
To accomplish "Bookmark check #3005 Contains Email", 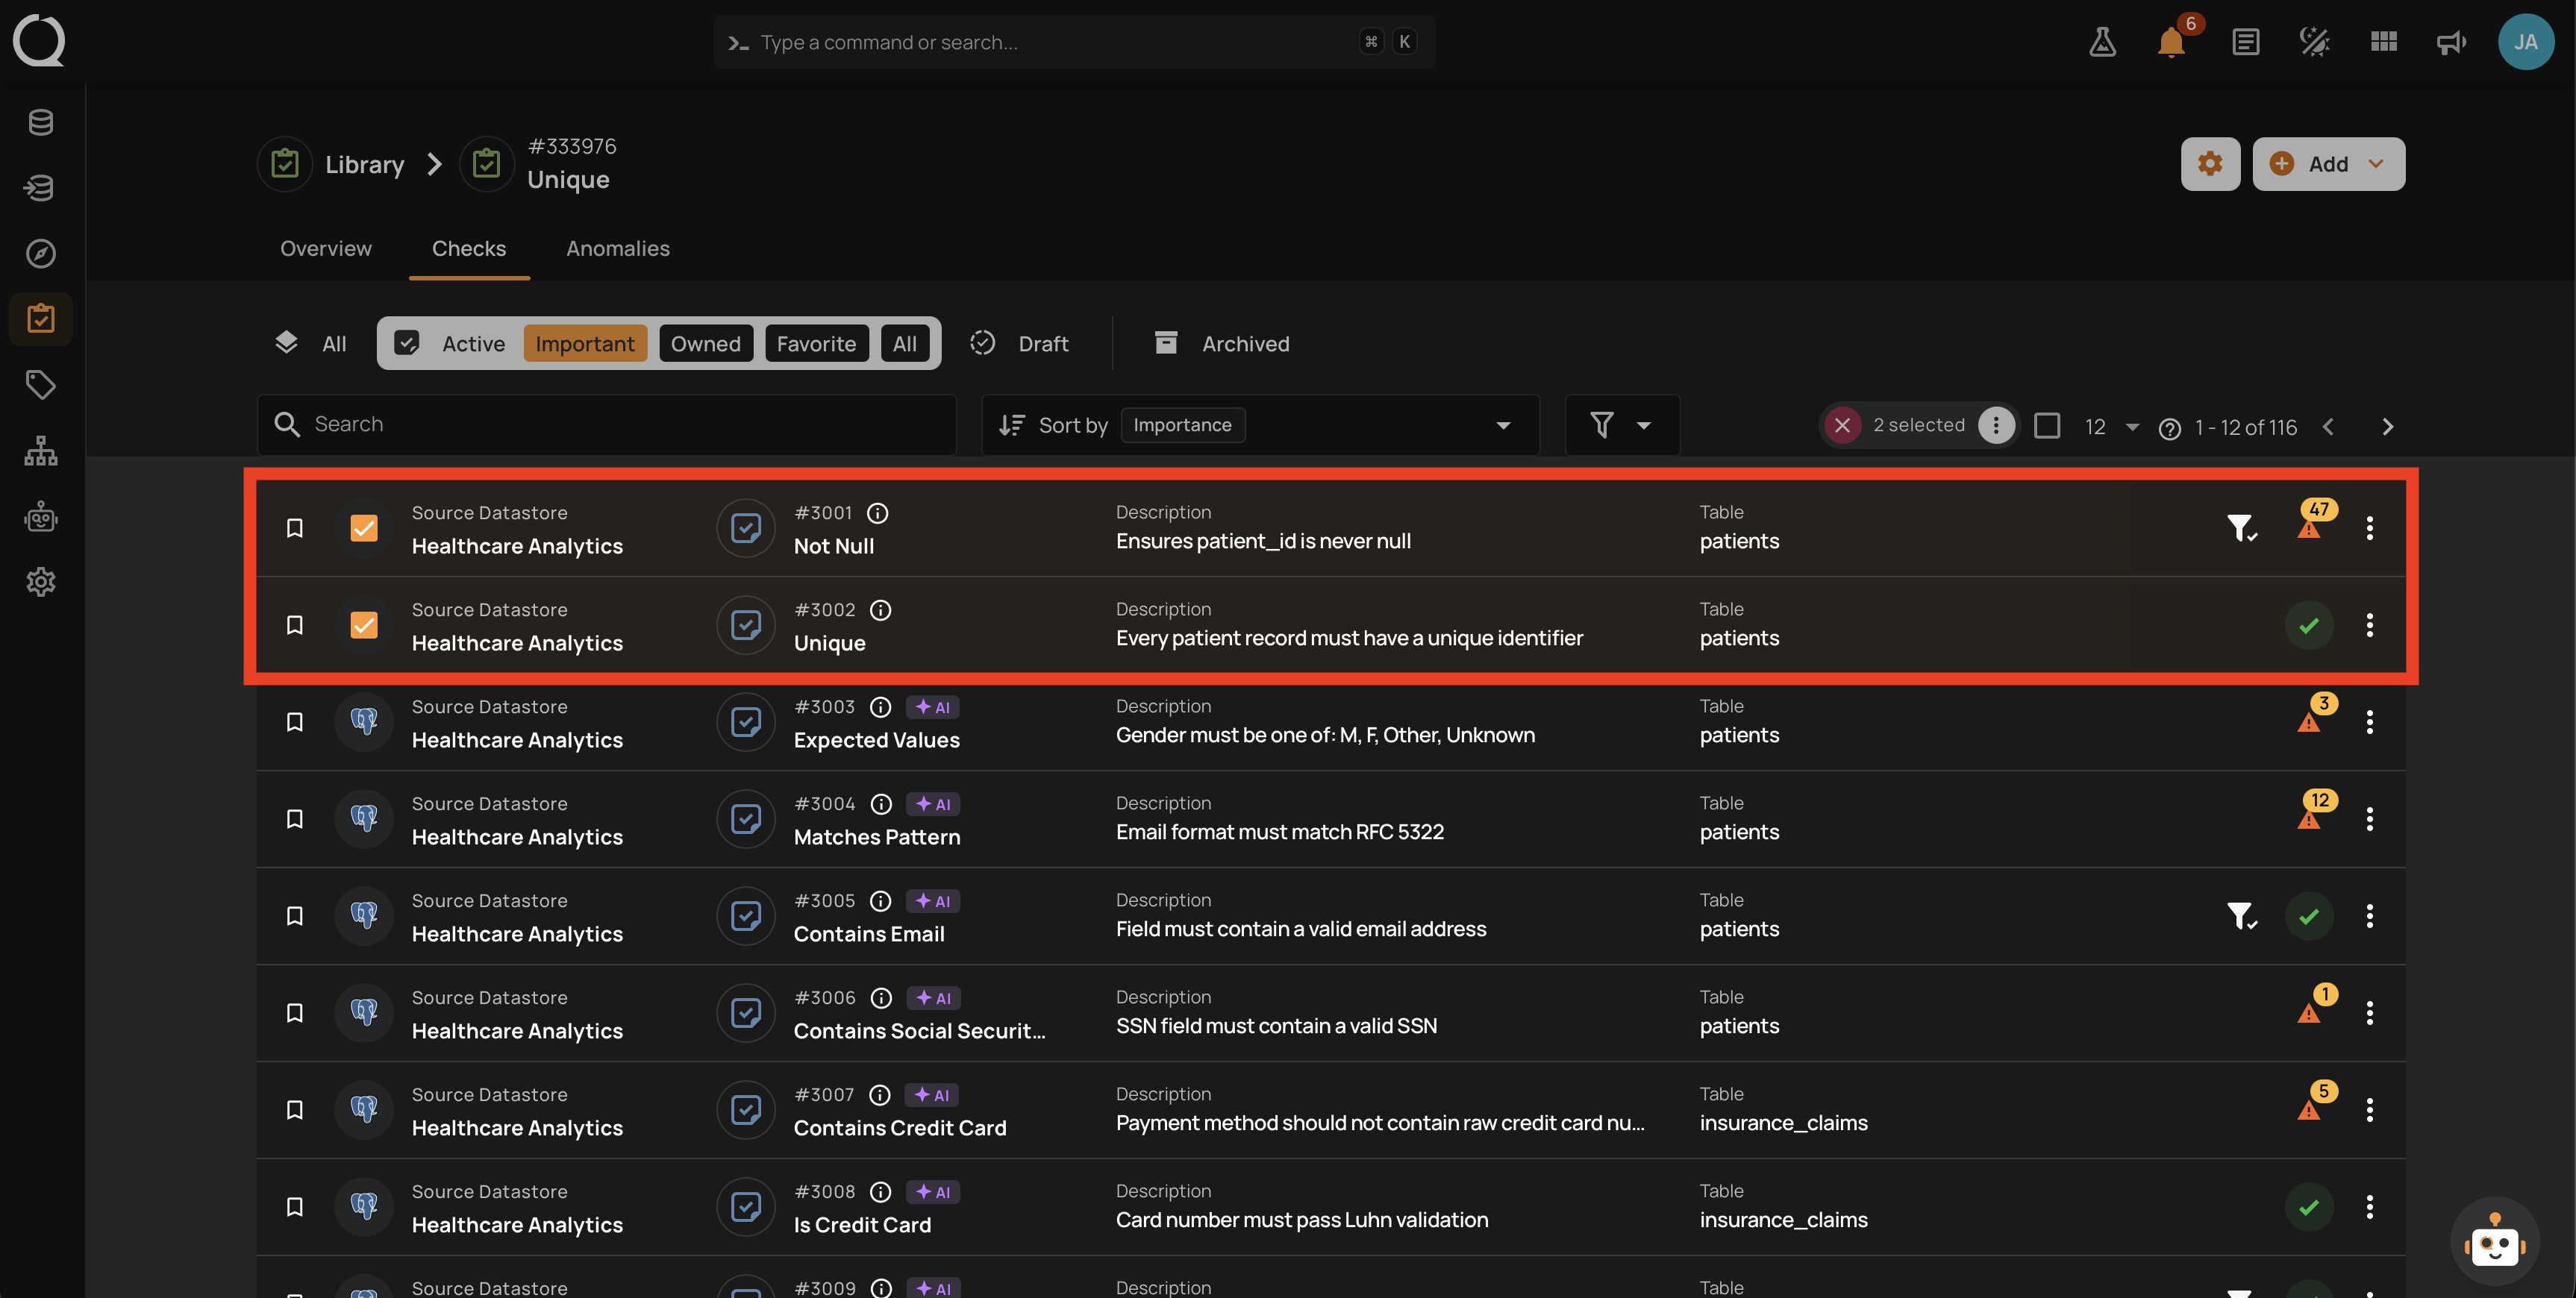I will click(x=295, y=916).
